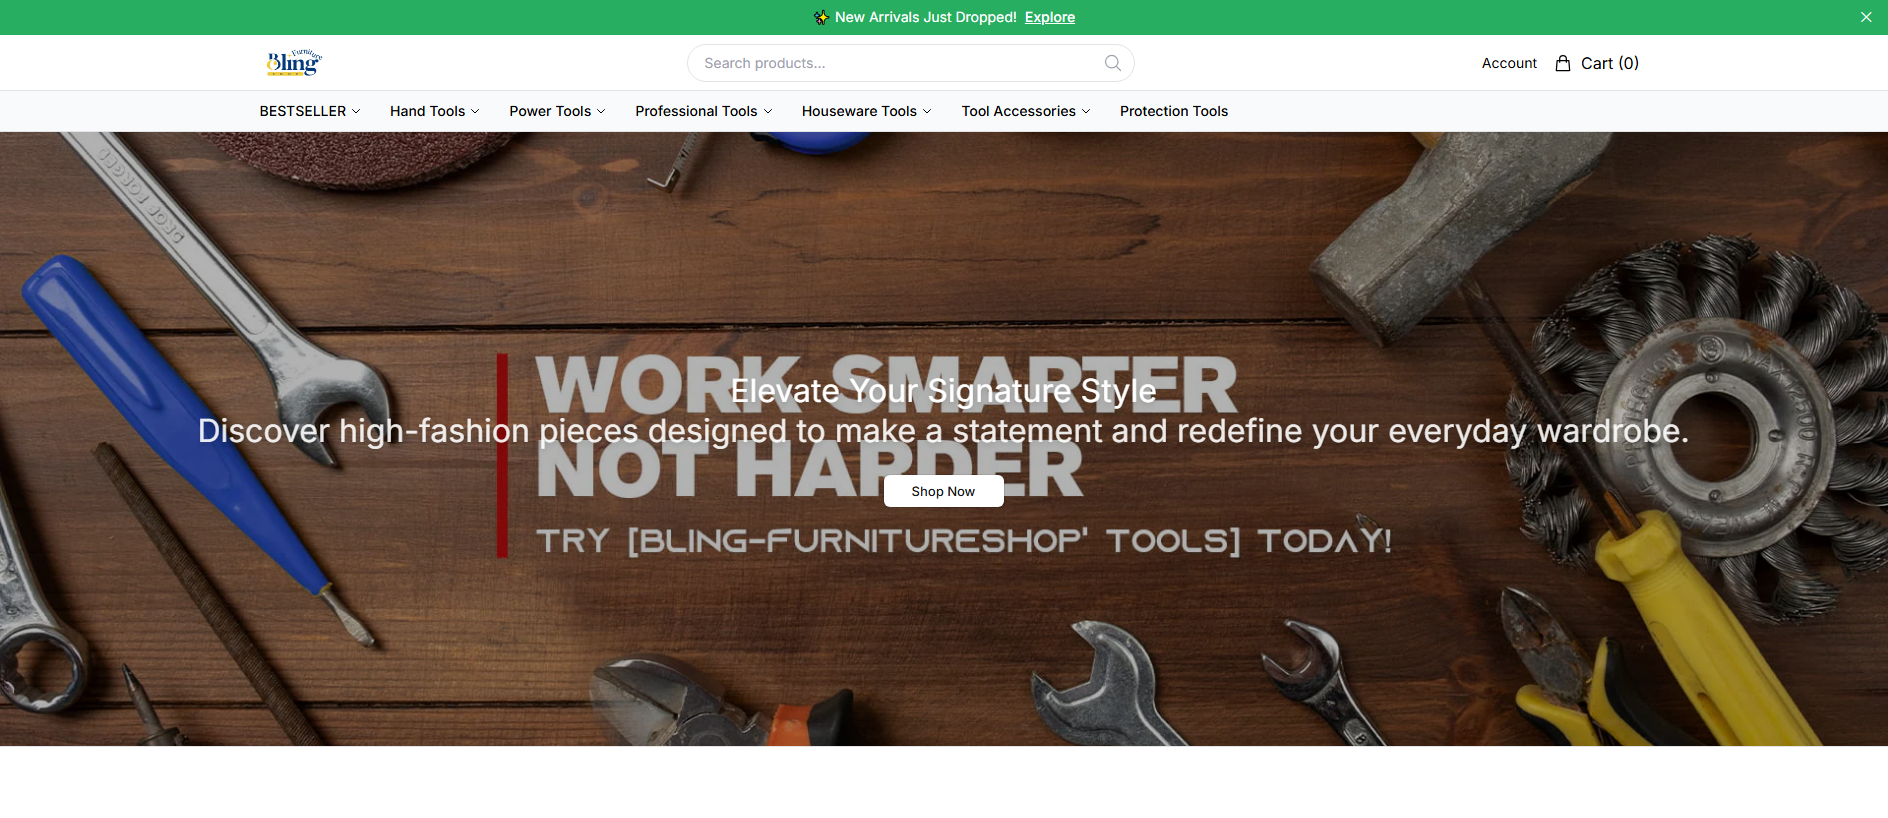Viewport: 1888px width, 818px height.
Task: Open the Professional Tools menu
Action: coord(703,111)
